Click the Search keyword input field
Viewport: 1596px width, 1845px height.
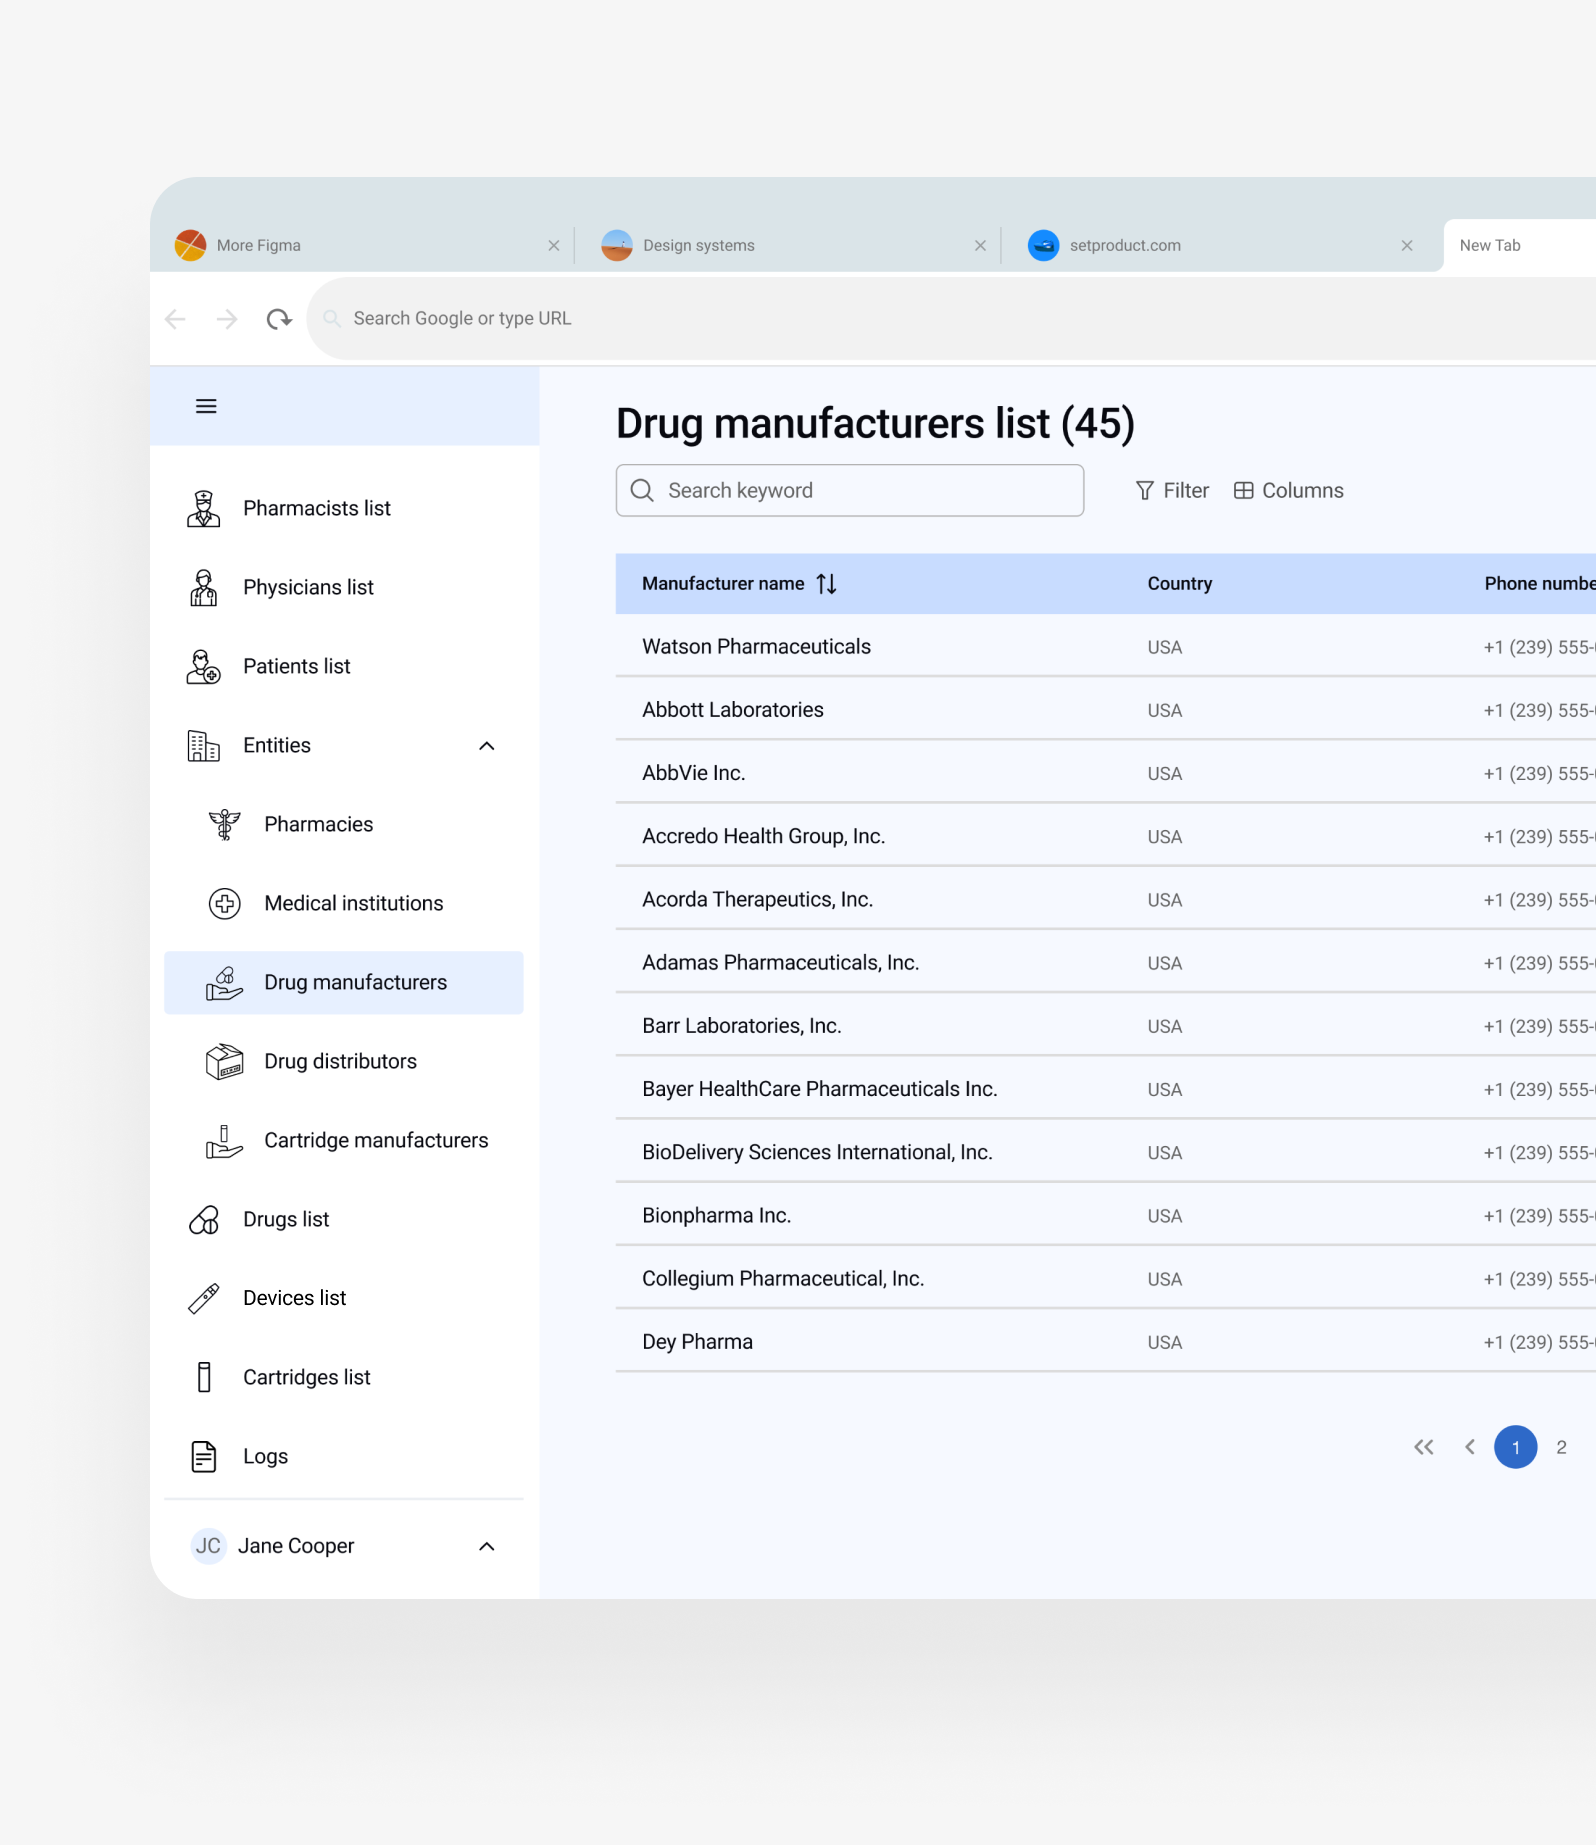(x=850, y=490)
